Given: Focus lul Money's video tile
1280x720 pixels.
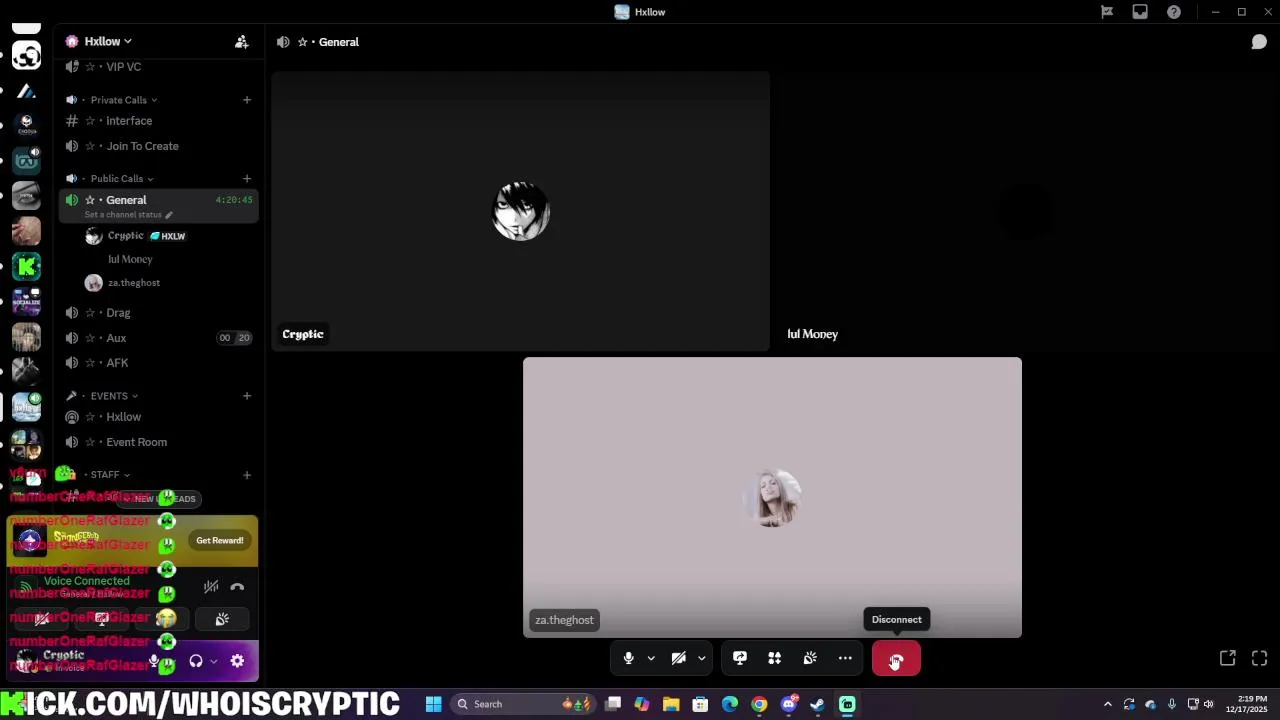Looking at the screenshot, I should point(1025,211).
